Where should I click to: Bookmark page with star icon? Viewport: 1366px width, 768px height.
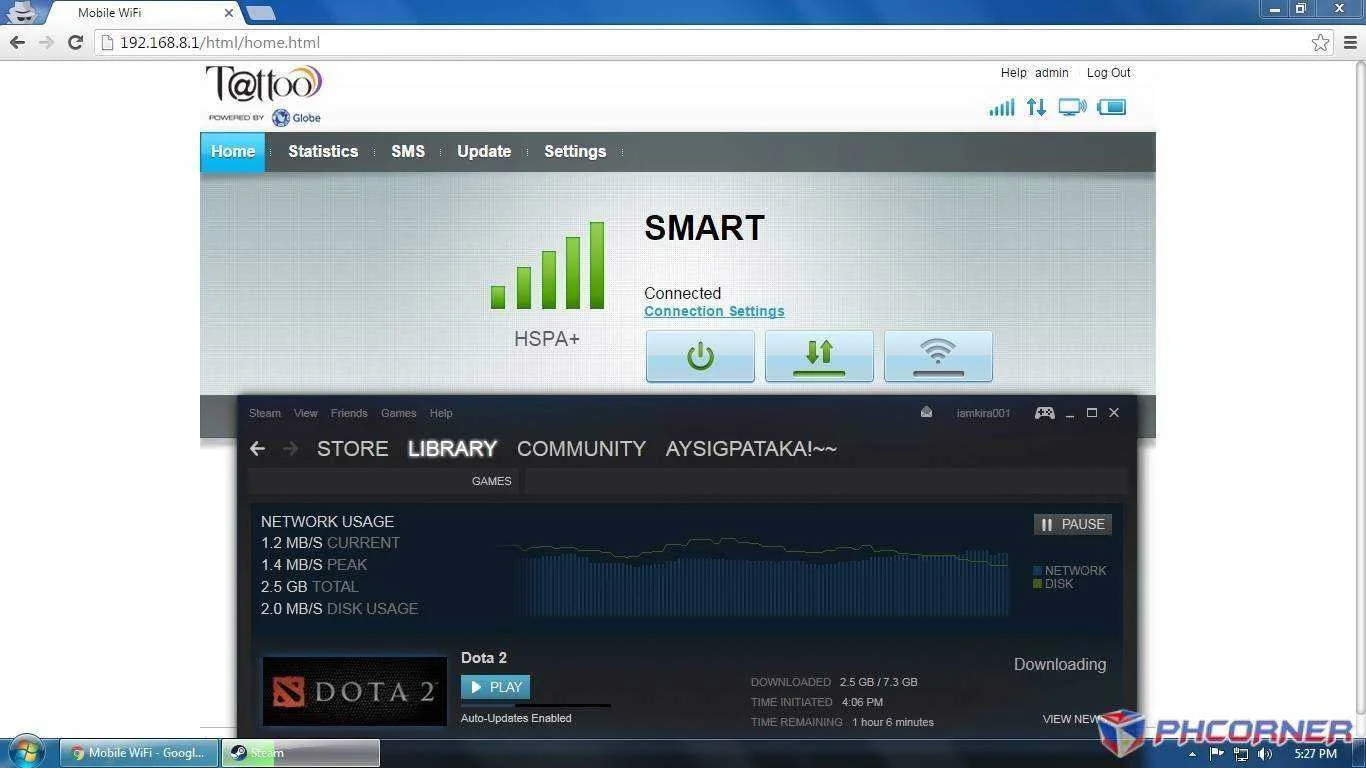[x=1320, y=42]
